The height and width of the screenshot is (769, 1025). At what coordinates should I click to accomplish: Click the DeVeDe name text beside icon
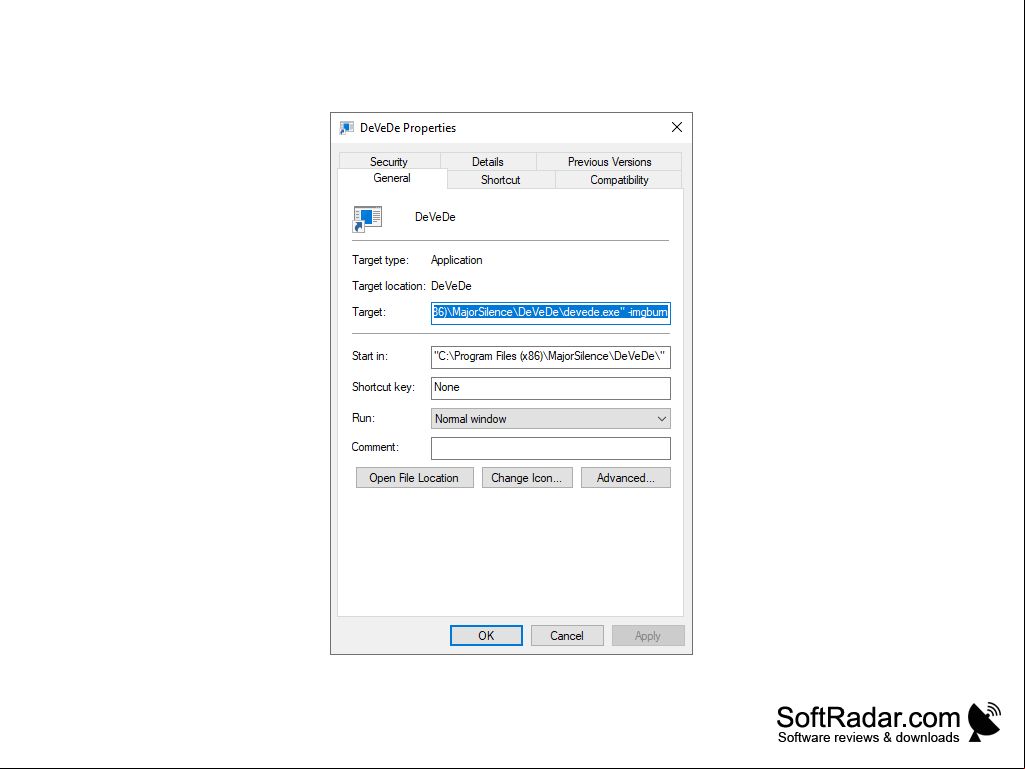point(435,217)
